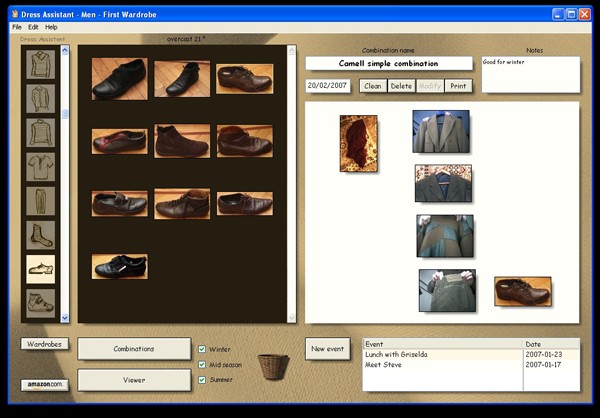This screenshot has width=600, height=418.
Task: Click the Delete button
Action: coord(401,86)
